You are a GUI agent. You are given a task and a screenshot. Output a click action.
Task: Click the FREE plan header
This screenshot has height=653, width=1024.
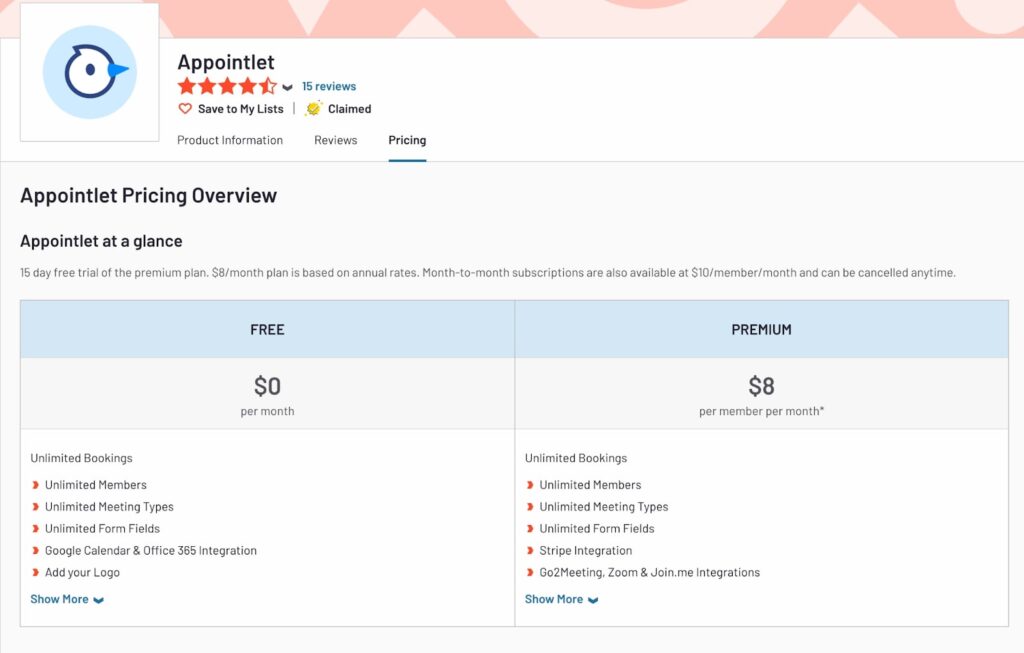click(x=267, y=329)
